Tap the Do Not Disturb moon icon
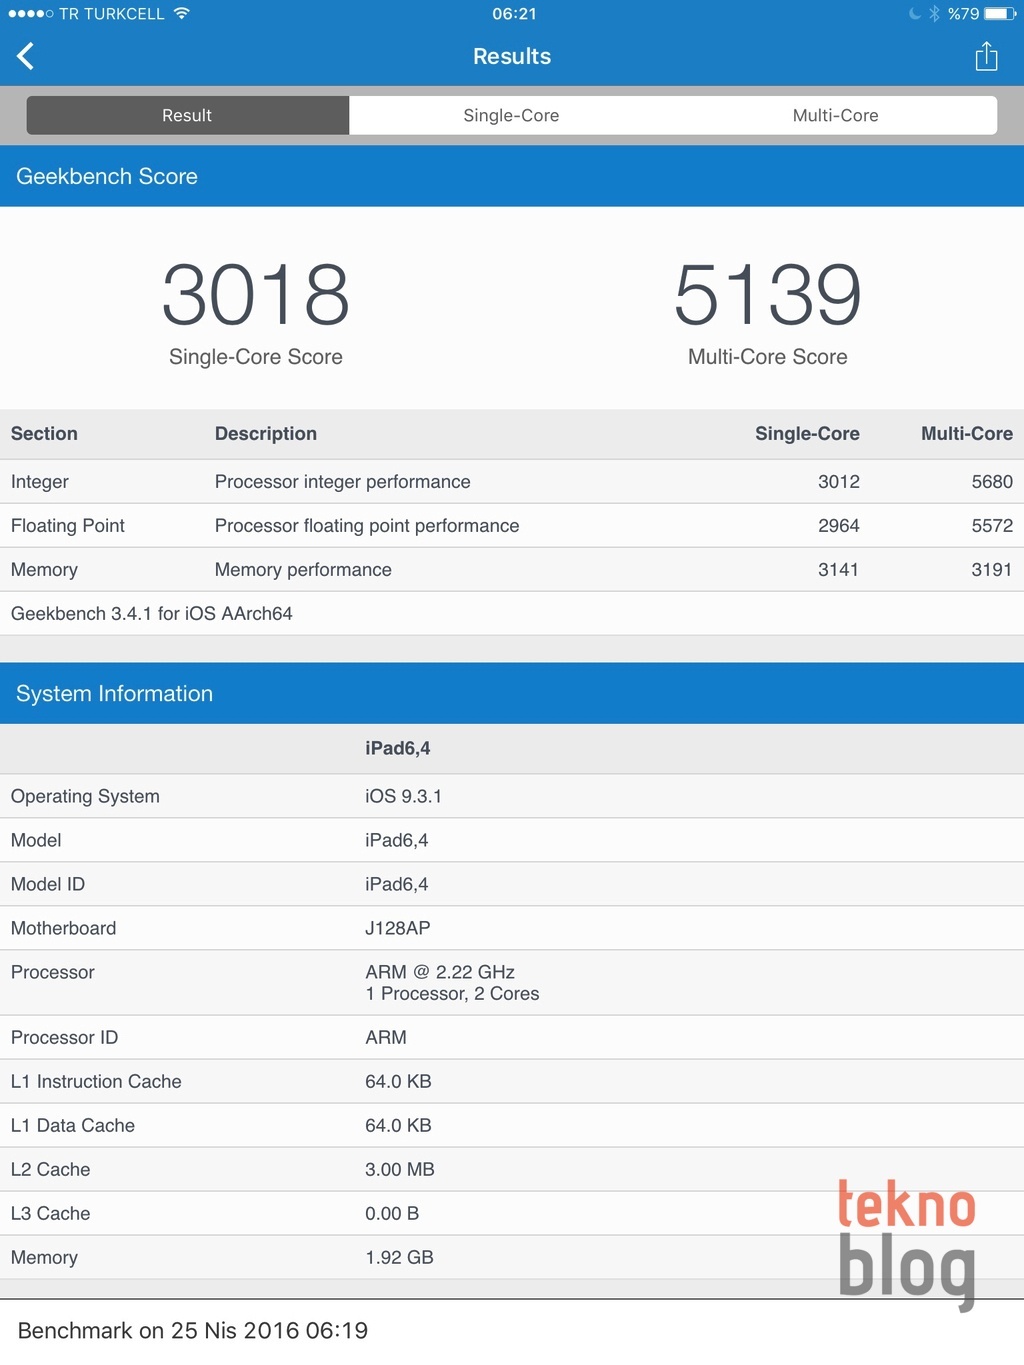1024x1365 pixels. [x=914, y=13]
